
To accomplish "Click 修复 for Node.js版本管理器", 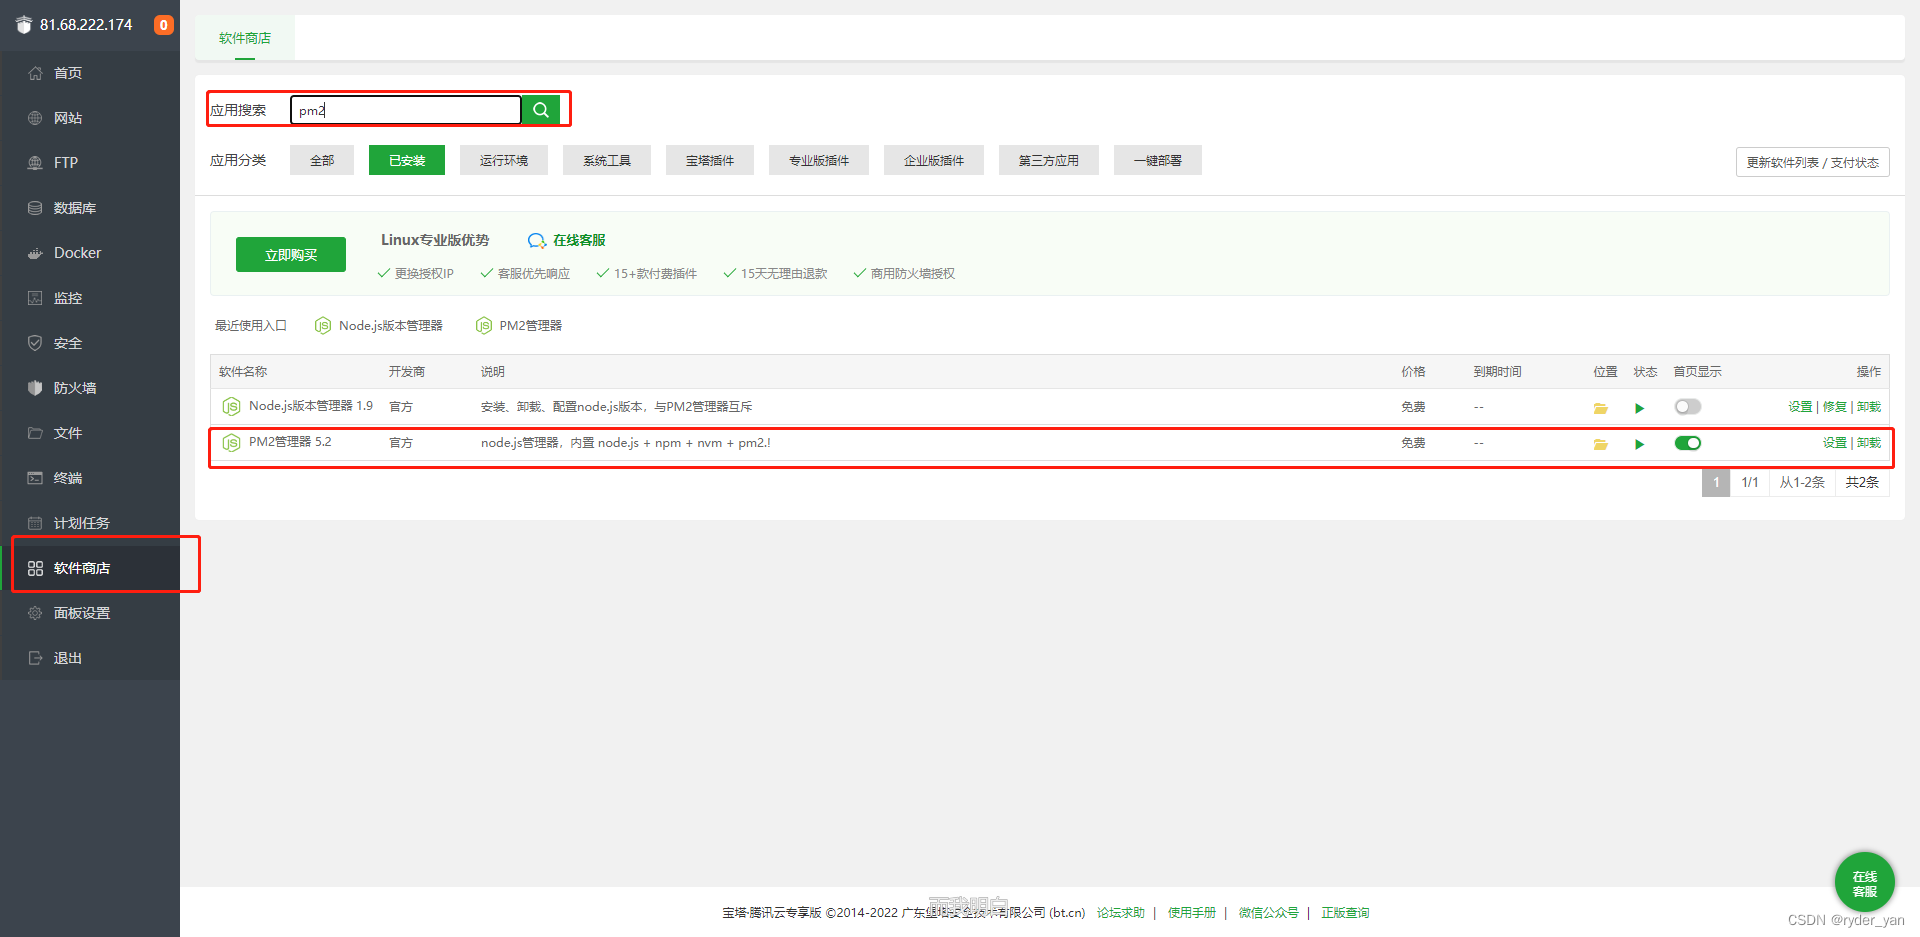I will coord(1834,407).
